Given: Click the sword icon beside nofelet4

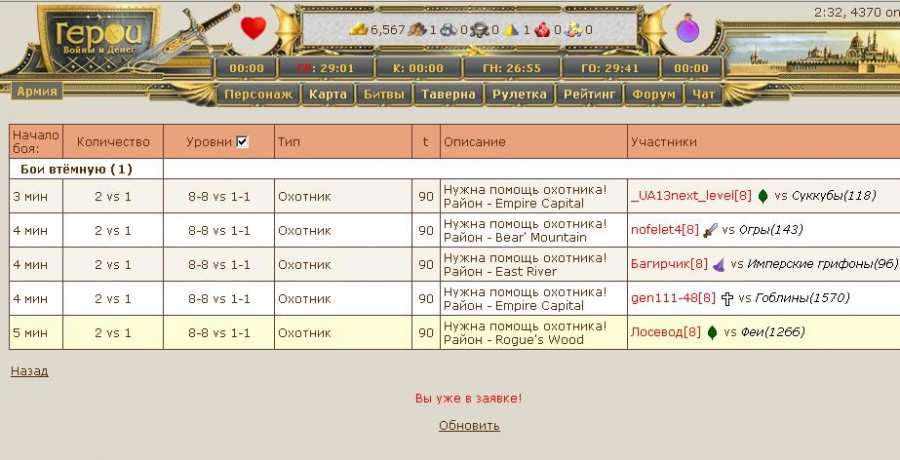Looking at the screenshot, I should (x=710, y=230).
